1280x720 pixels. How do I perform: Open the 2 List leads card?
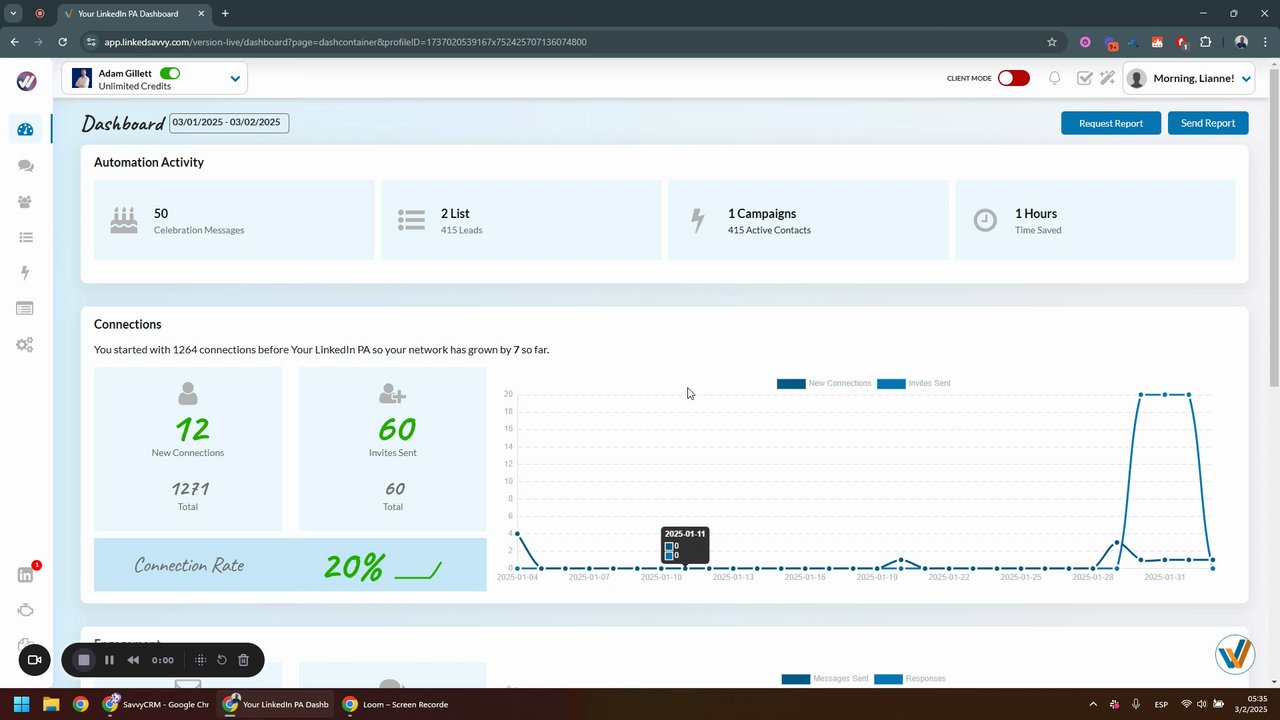(521, 220)
